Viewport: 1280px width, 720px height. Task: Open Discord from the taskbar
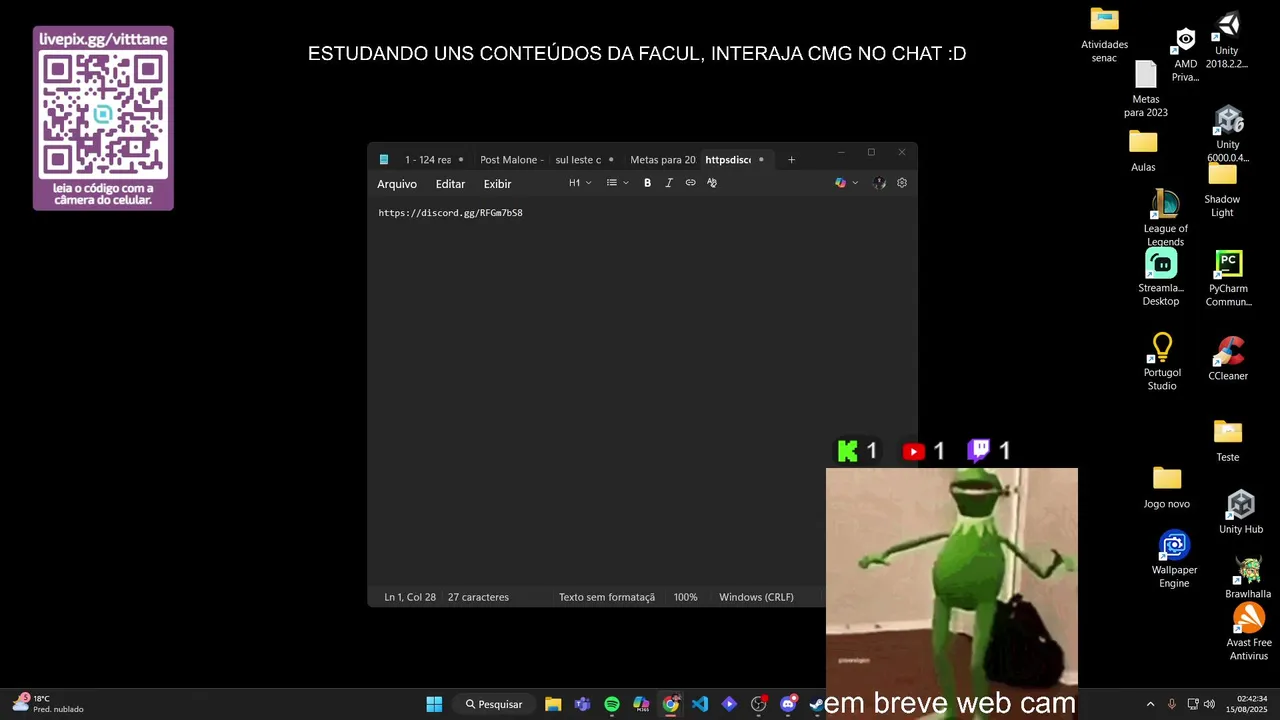tap(788, 704)
